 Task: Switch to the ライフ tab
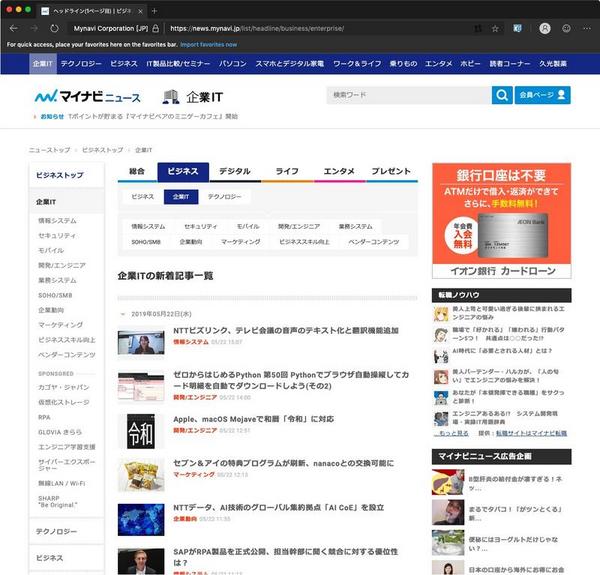tap(287, 171)
